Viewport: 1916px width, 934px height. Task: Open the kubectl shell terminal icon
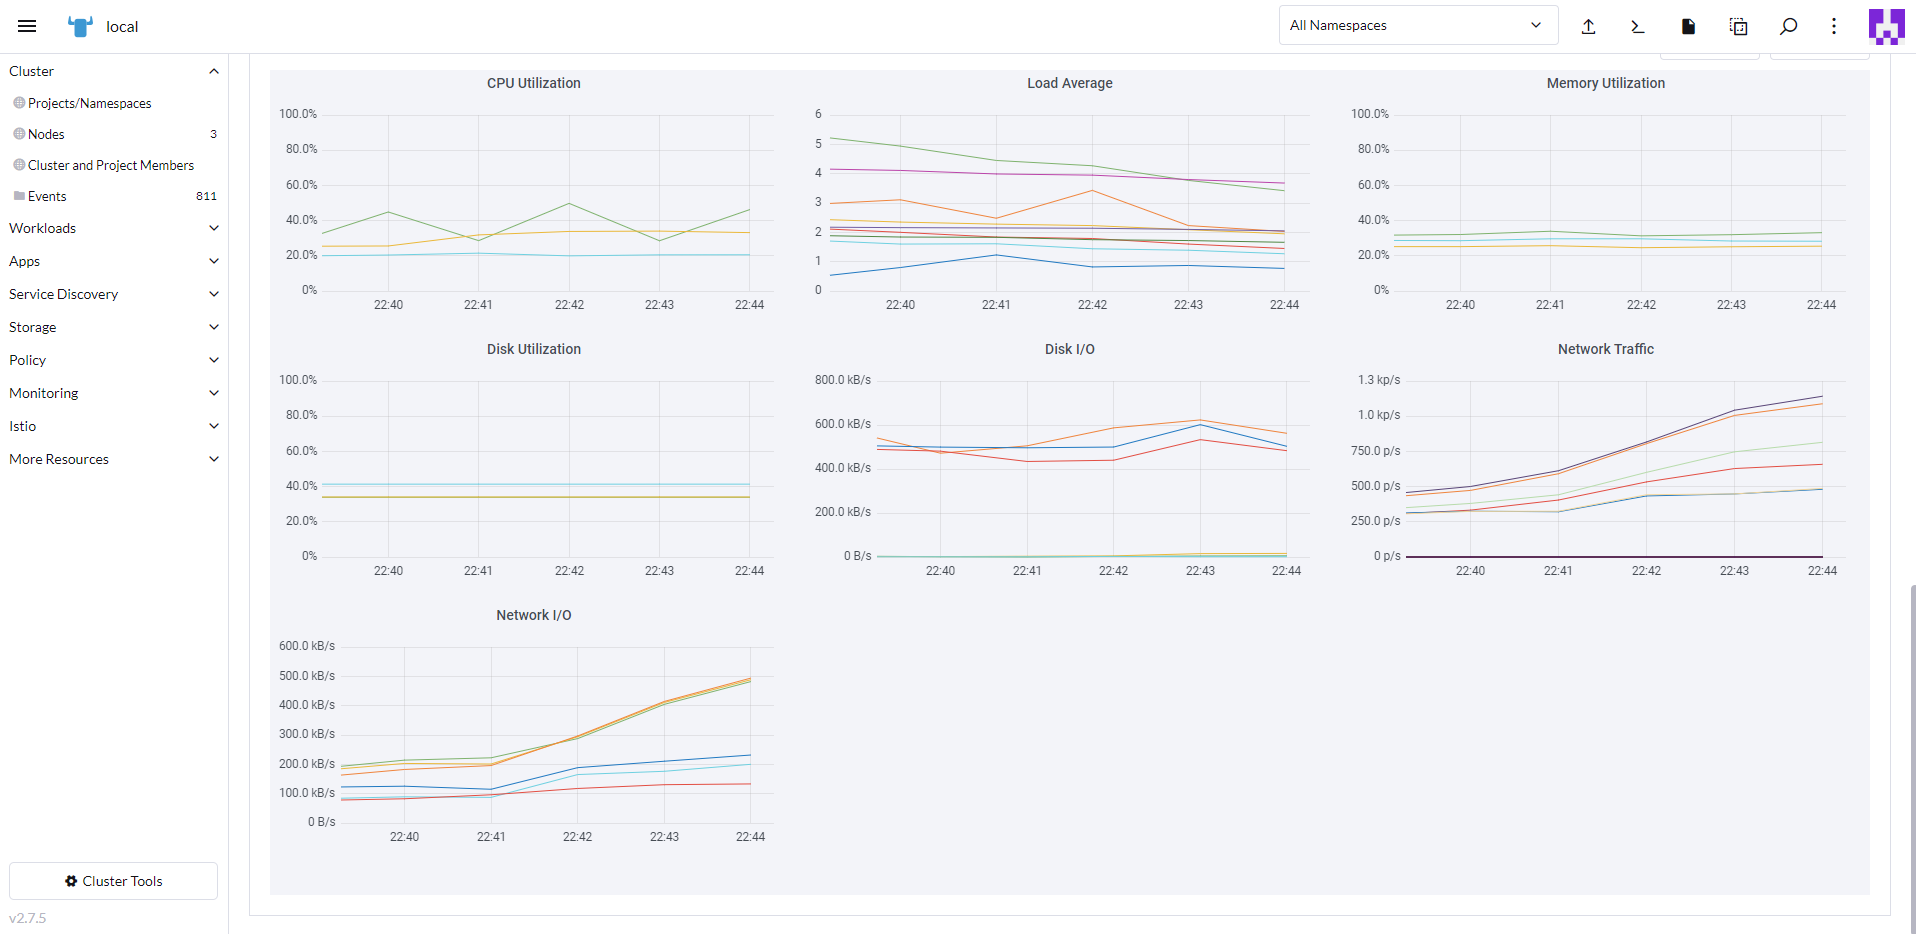[x=1638, y=26]
